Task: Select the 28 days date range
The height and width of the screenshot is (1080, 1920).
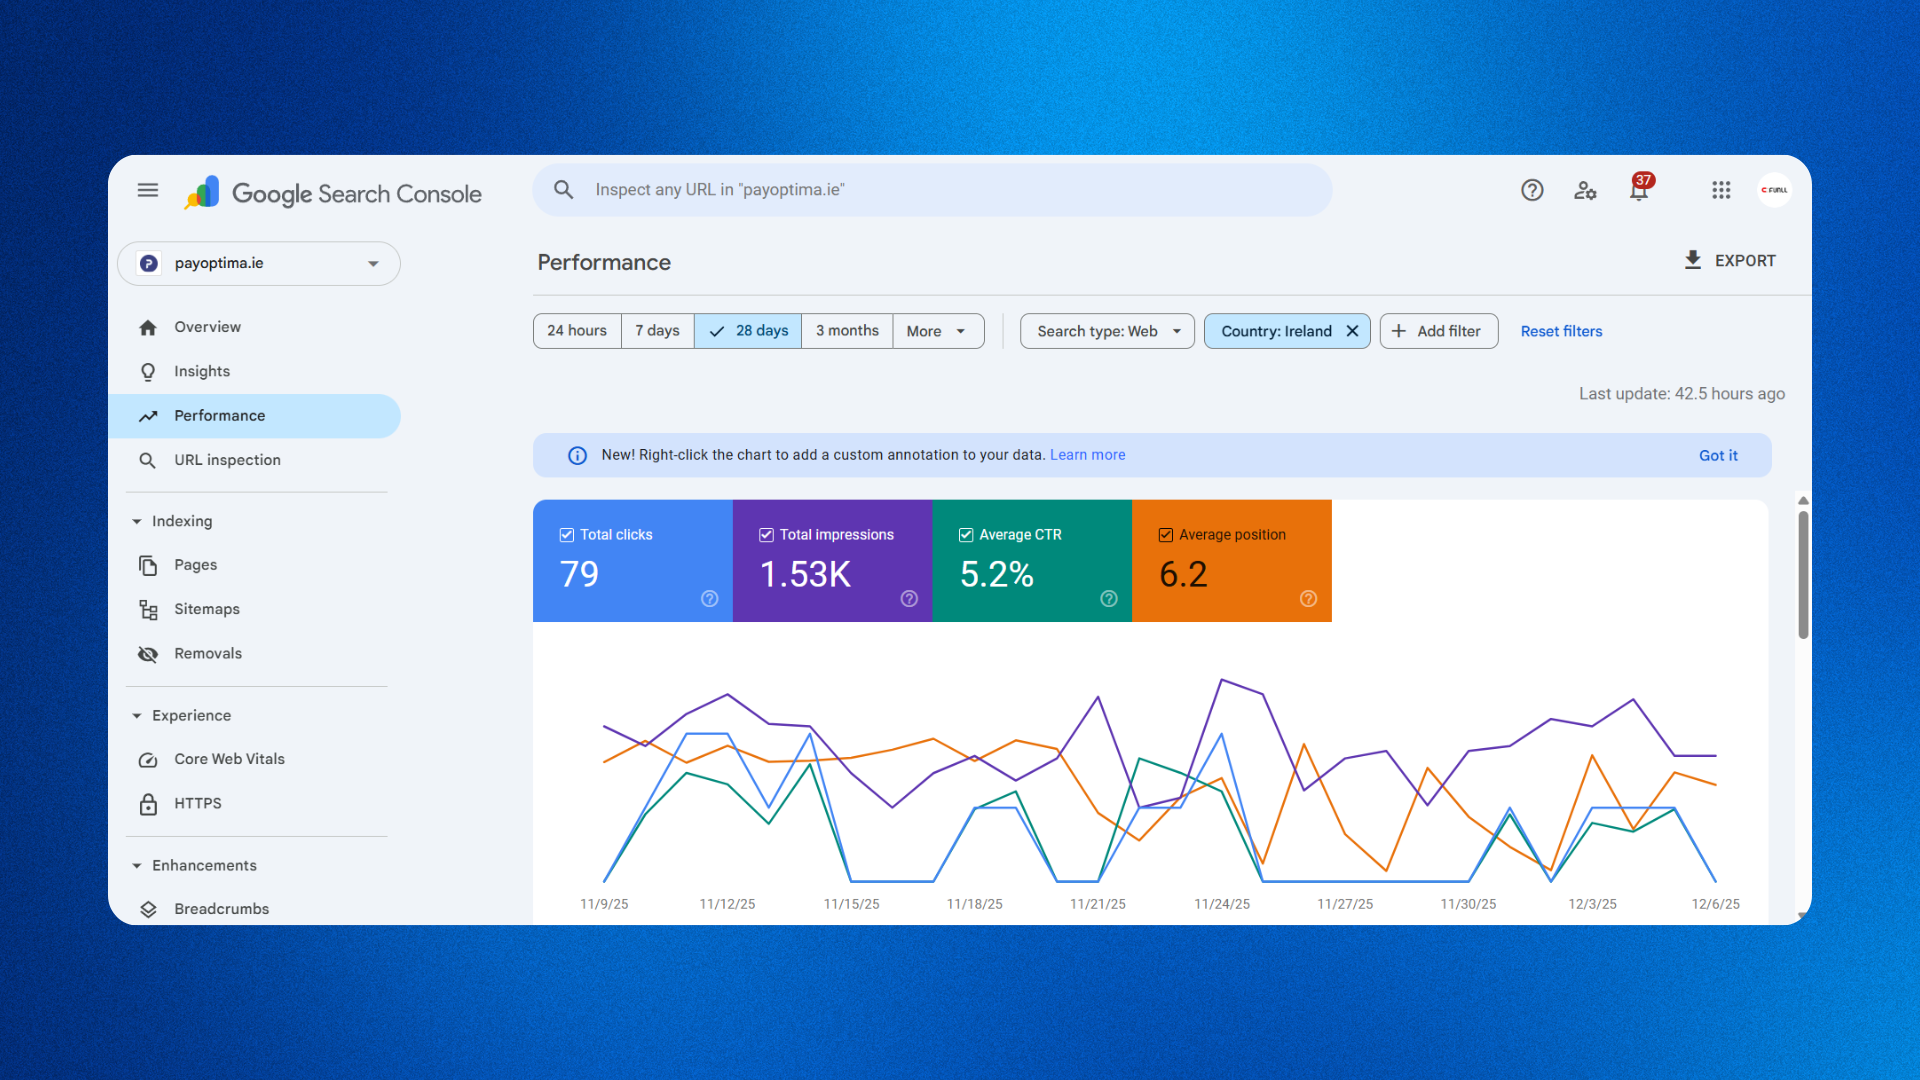Action: [x=748, y=331]
